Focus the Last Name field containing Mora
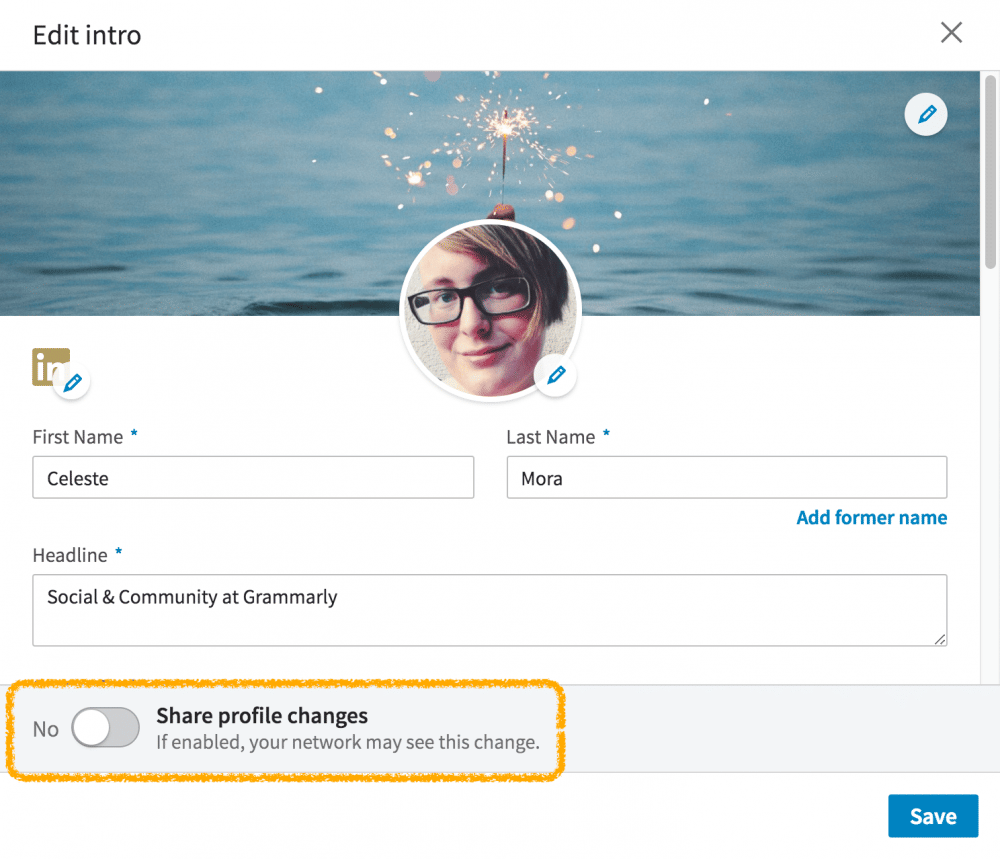Viewport: 1000px width, 859px height. pos(726,478)
